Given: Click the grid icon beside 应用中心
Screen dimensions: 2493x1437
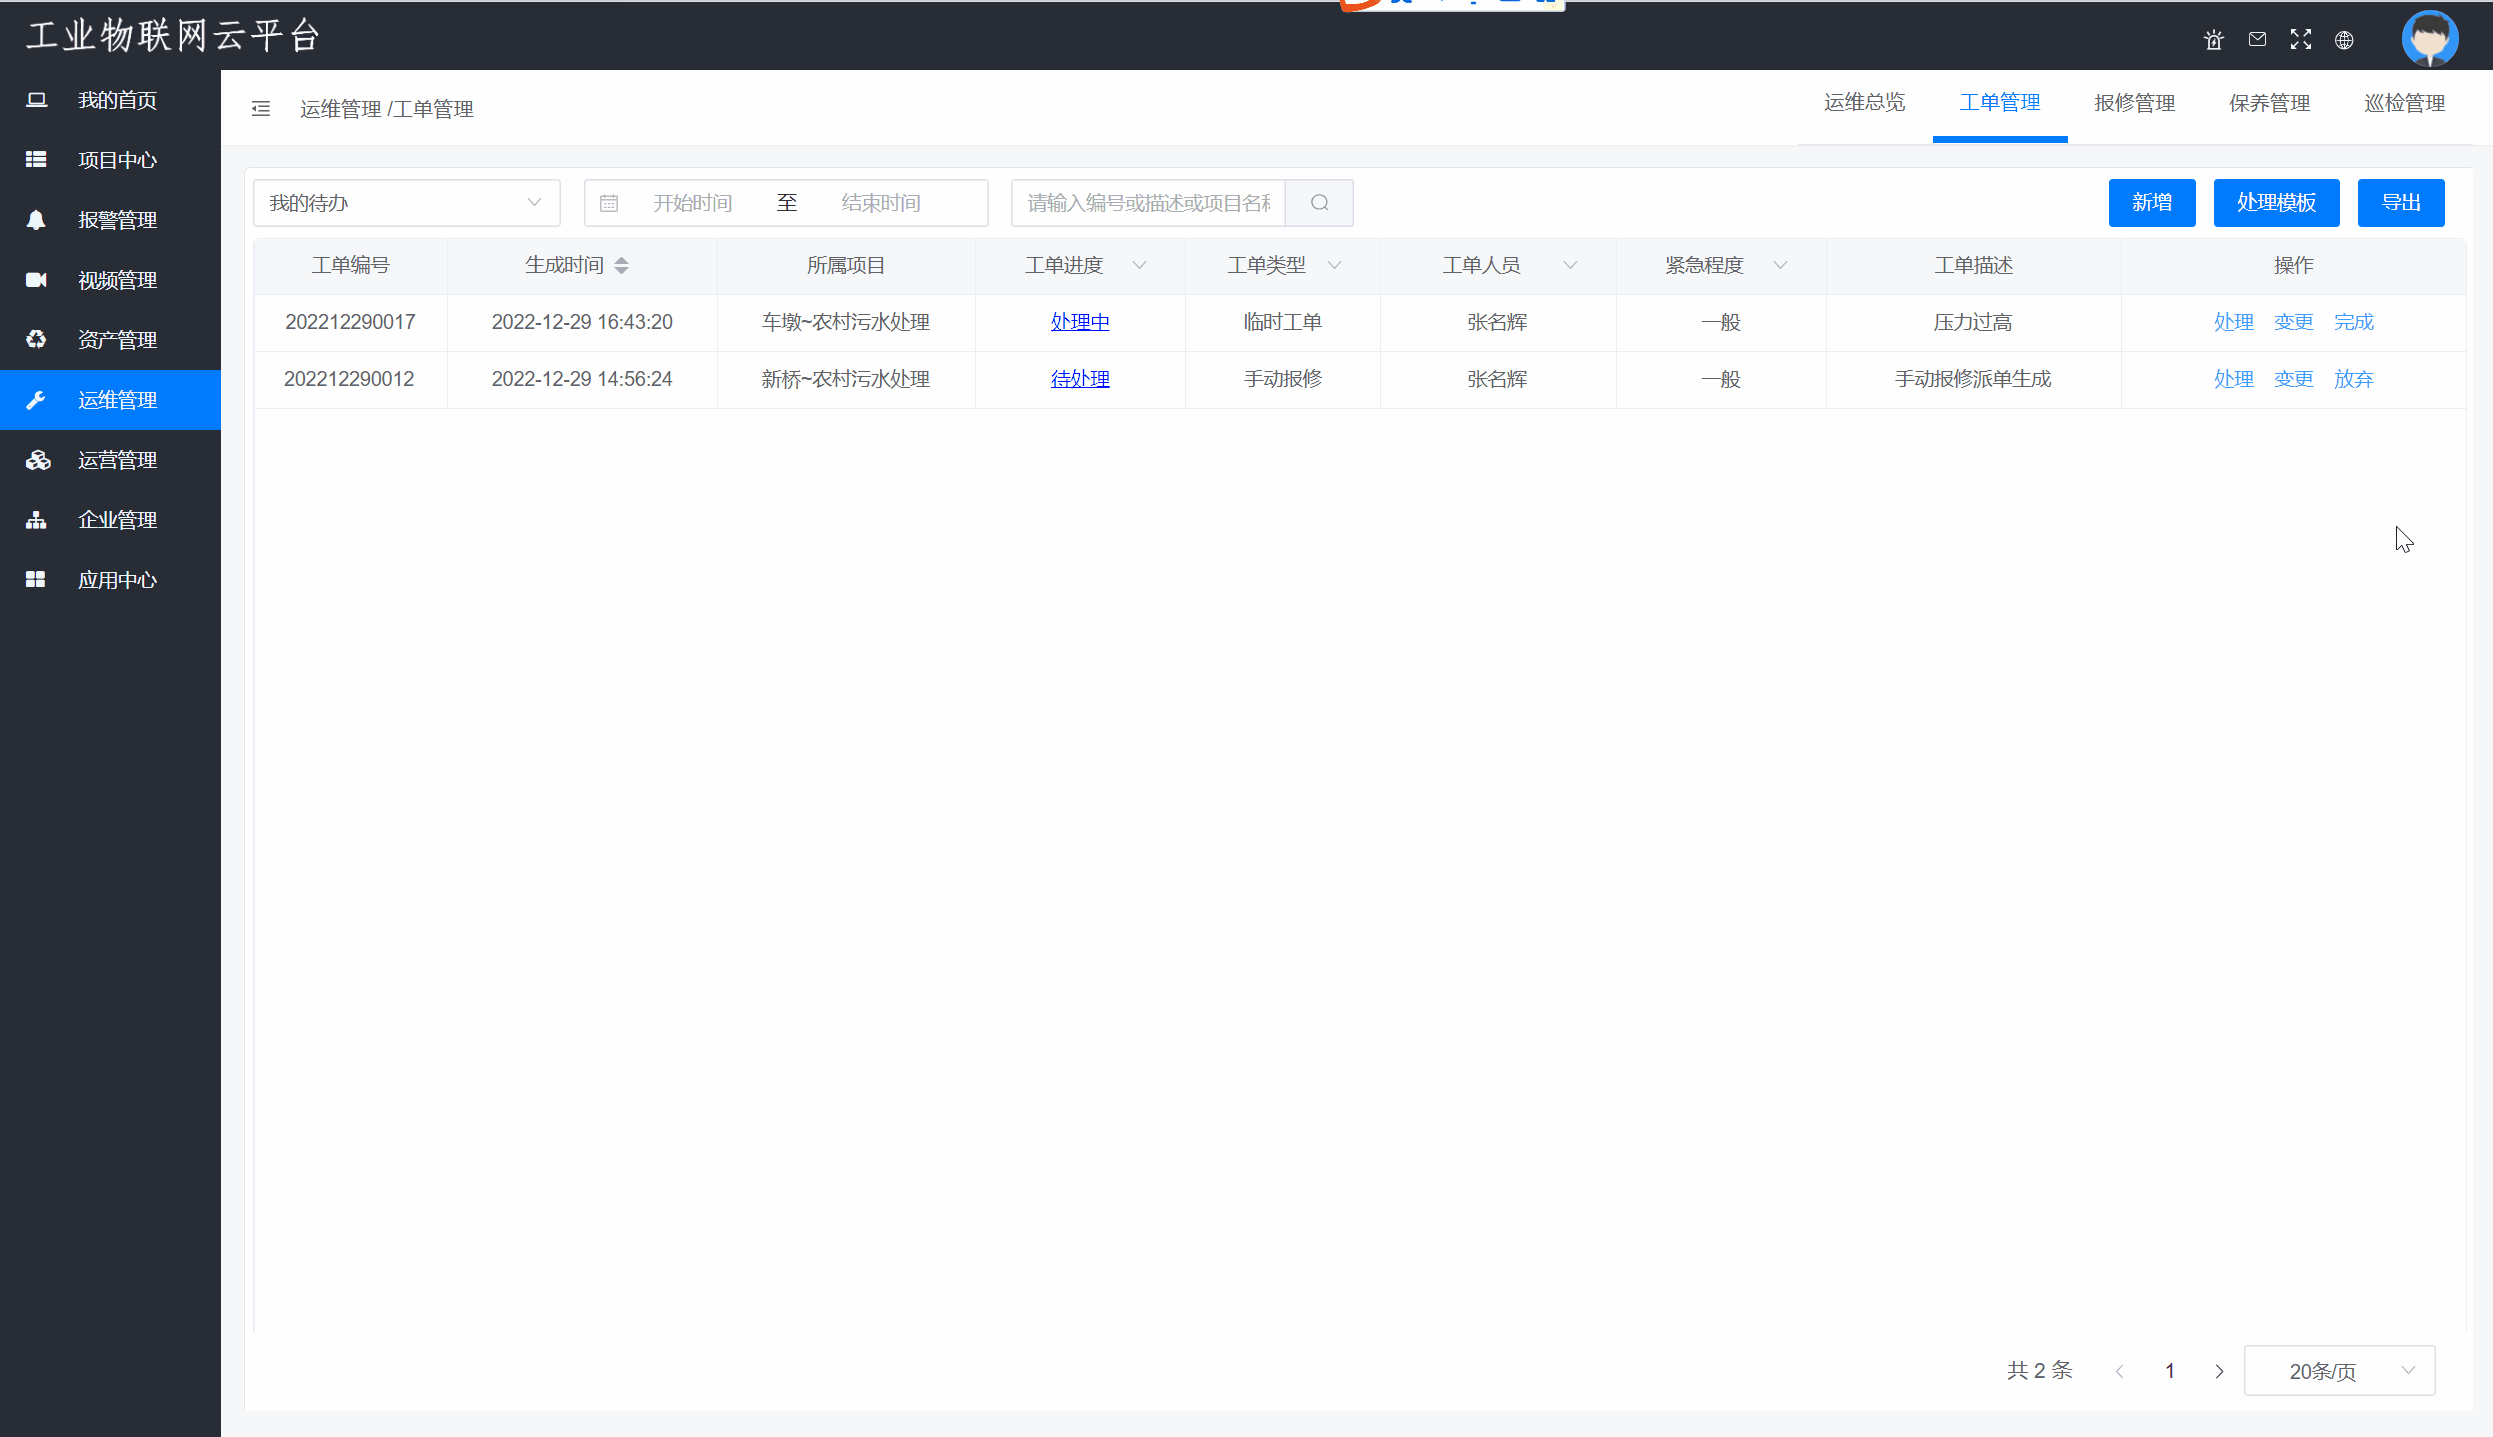Looking at the screenshot, I should tap(36, 580).
